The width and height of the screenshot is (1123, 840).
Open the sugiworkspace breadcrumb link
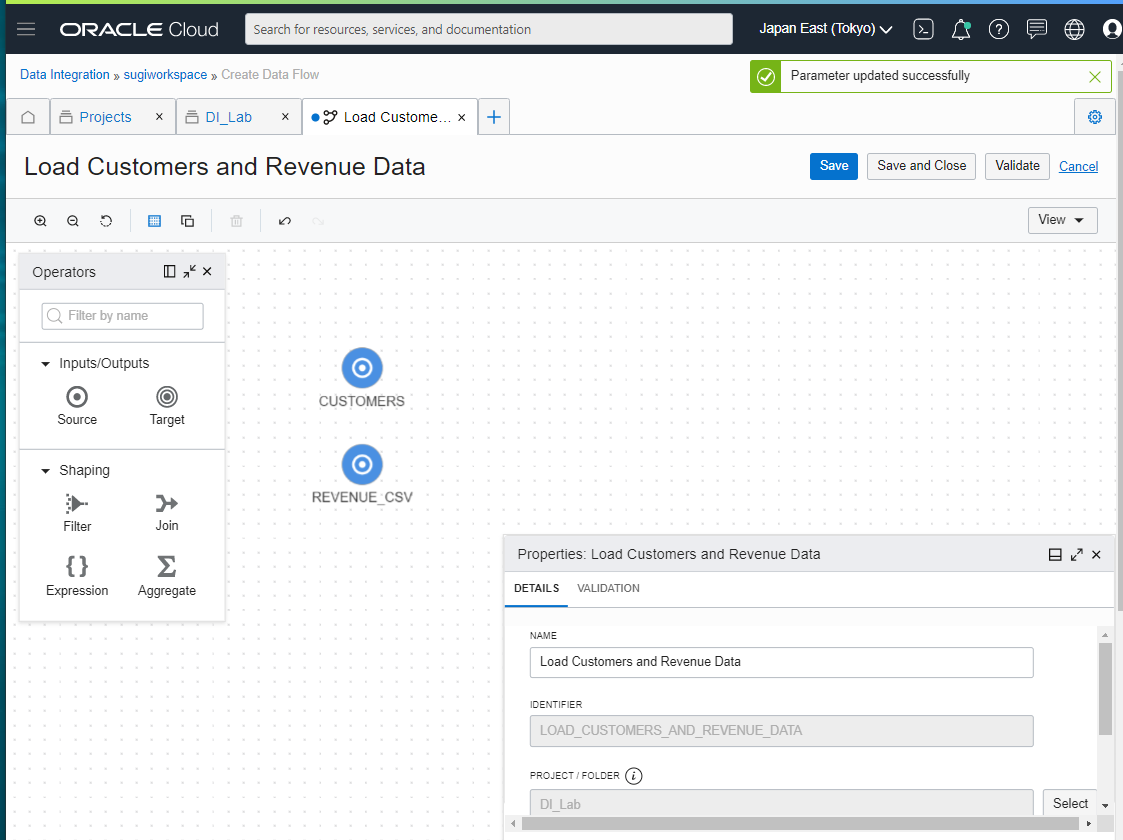[x=165, y=75]
